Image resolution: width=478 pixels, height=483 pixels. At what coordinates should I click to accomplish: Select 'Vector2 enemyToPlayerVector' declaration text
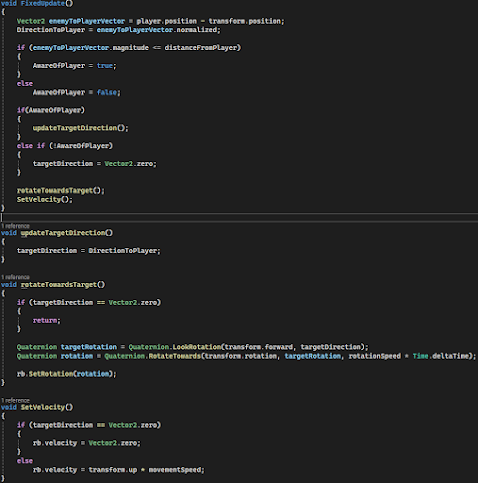click(71, 21)
